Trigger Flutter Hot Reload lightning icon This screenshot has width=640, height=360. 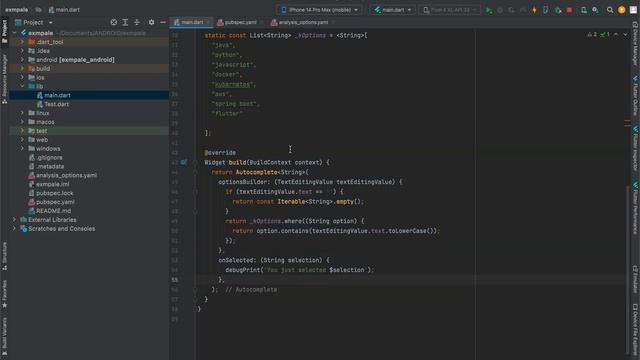[x=534, y=10]
